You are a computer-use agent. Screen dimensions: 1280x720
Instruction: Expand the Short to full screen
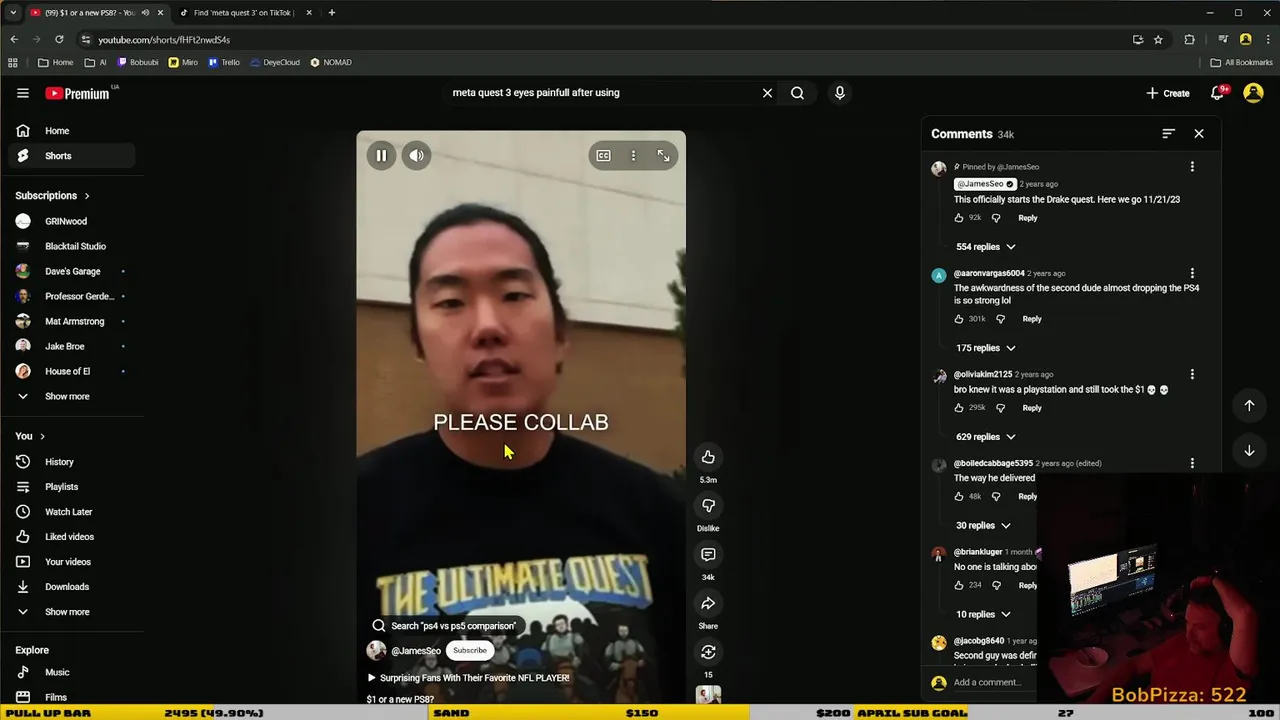click(663, 155)
